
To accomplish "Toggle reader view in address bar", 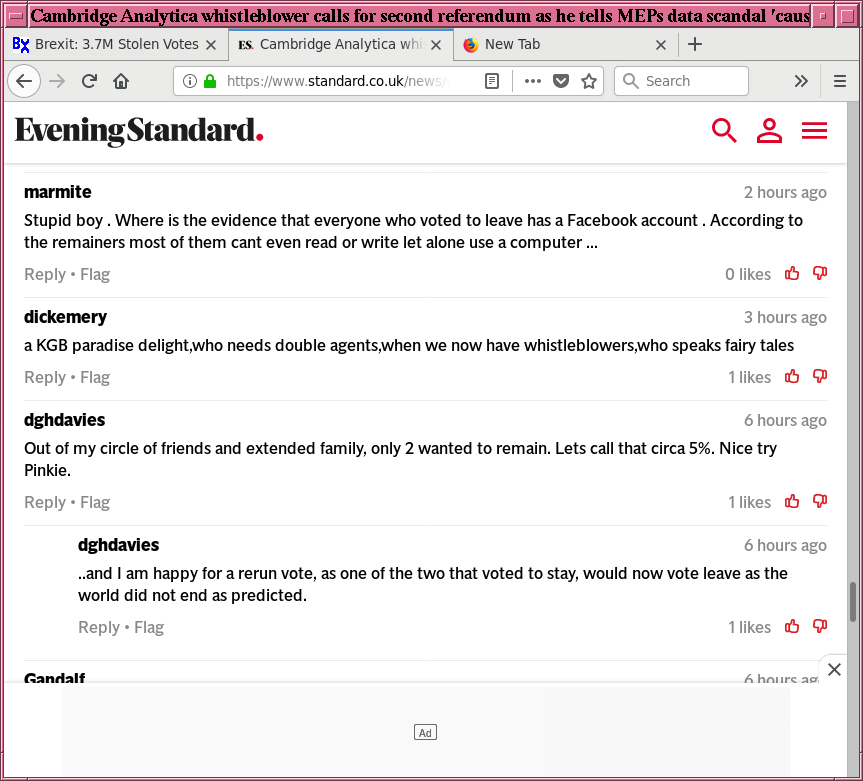I will (491, 81).
